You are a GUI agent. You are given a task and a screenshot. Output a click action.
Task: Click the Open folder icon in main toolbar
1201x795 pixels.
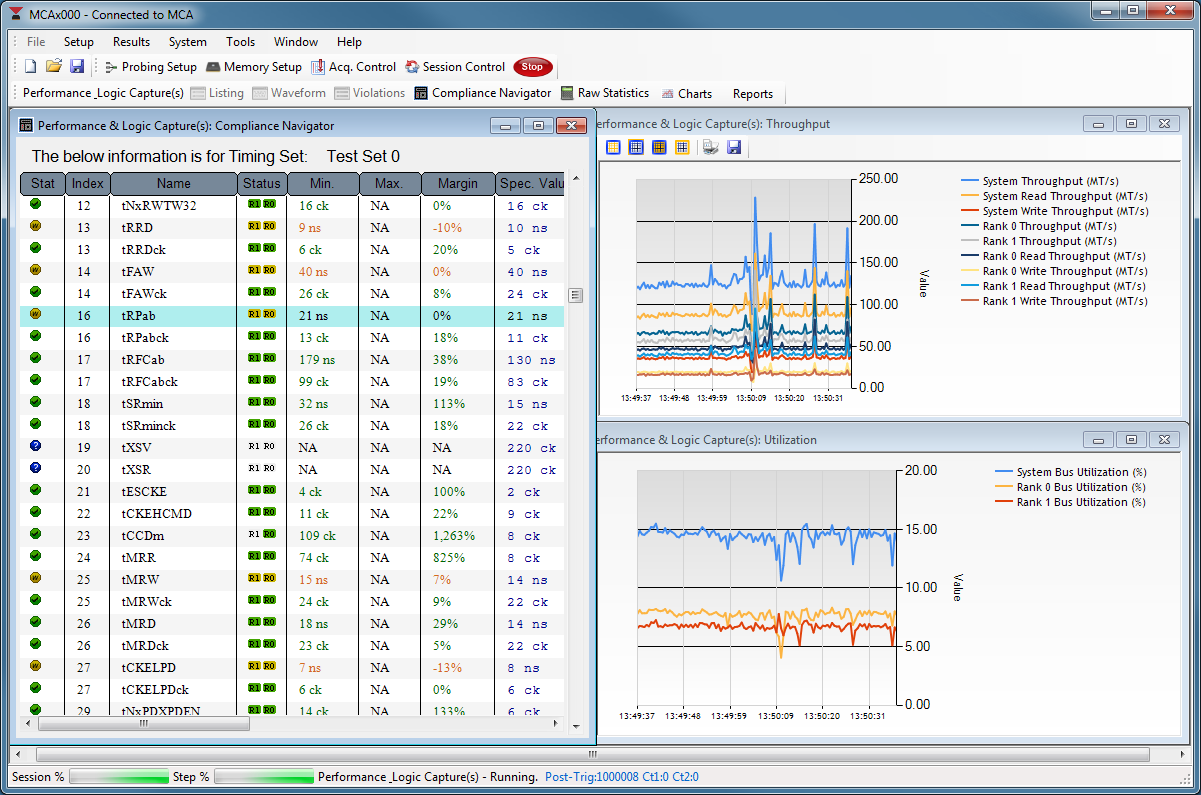pyautogui.click(x=54, y=67)
